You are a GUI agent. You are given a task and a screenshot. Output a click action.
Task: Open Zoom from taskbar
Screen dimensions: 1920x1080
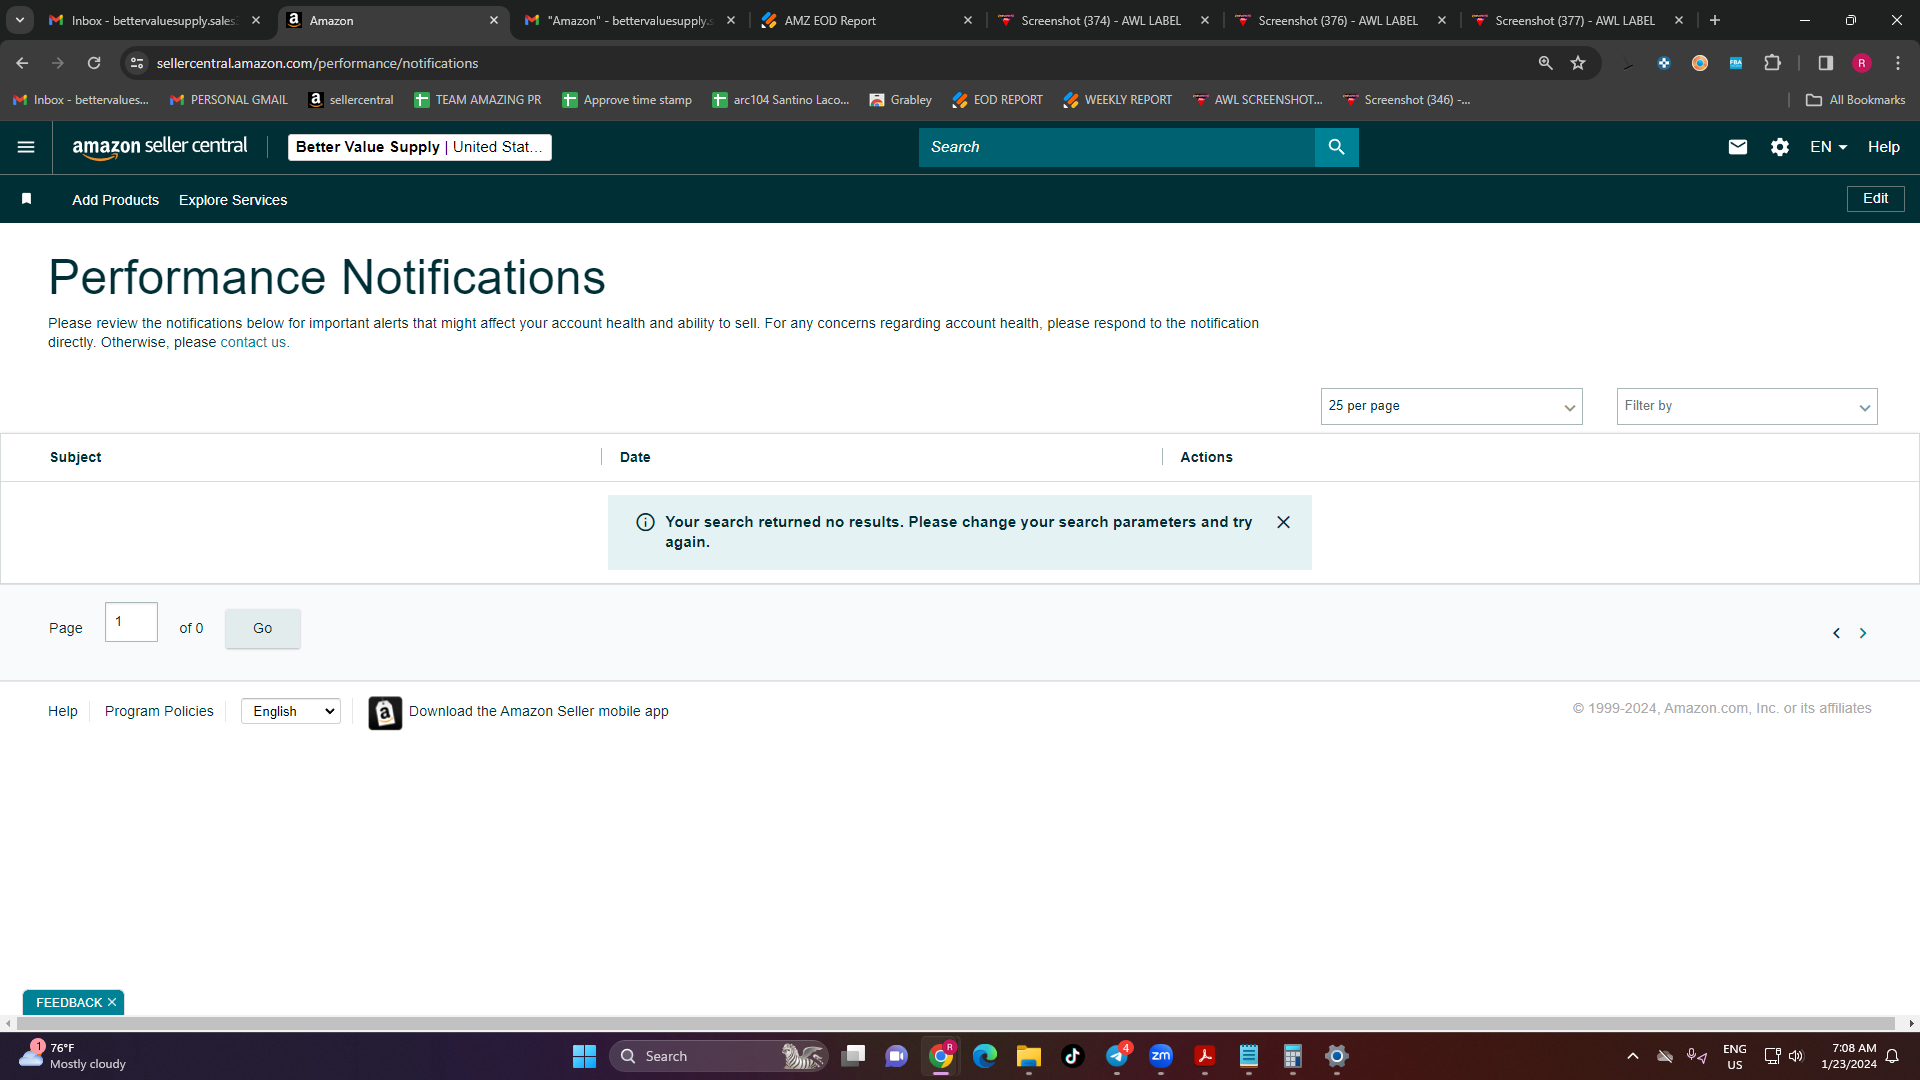click(x=1161, y=1056)
